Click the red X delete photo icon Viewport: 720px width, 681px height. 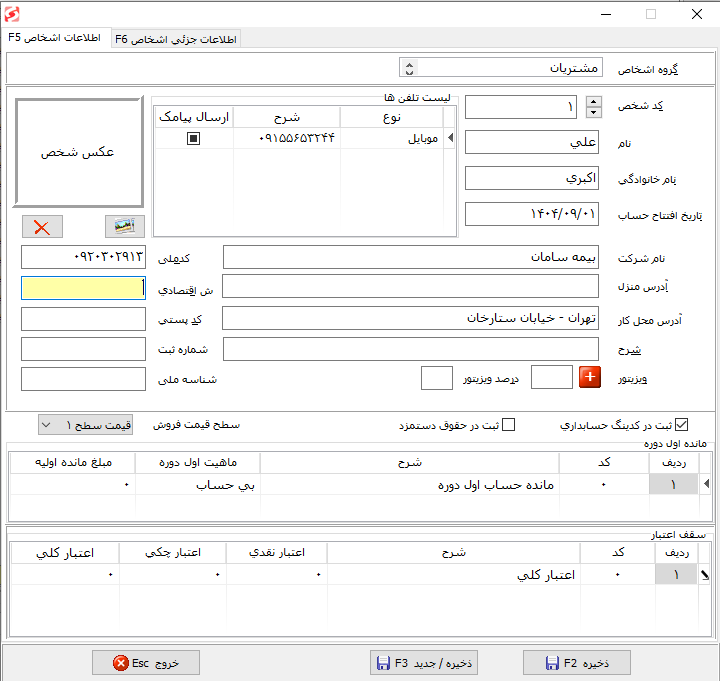click(42, 227)
